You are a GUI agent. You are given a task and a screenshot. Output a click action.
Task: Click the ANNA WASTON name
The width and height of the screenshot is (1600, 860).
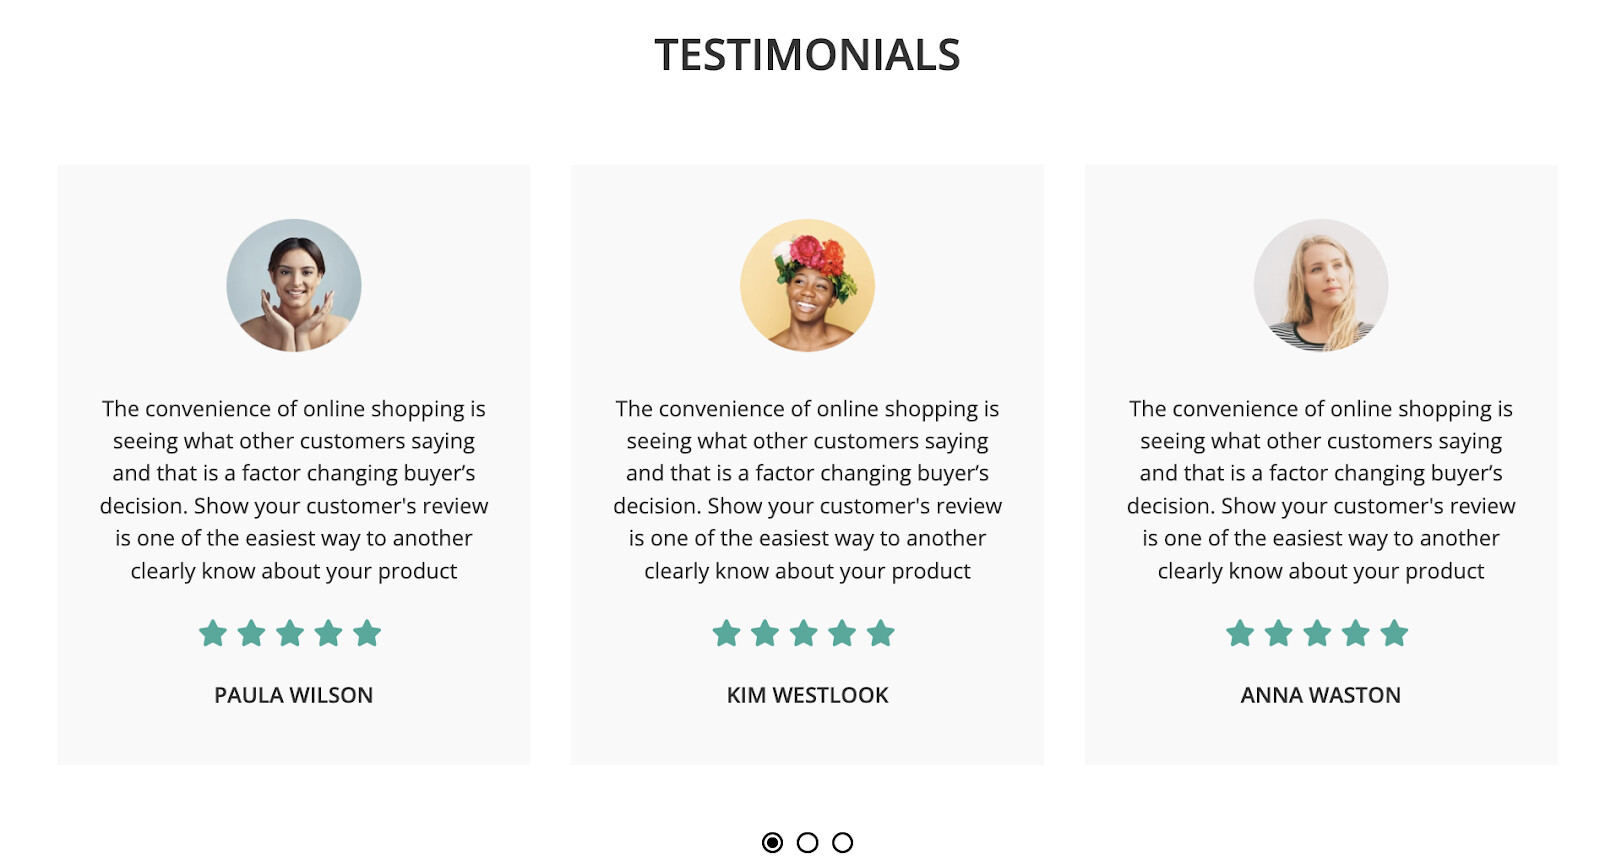(x=1320, y=695)
